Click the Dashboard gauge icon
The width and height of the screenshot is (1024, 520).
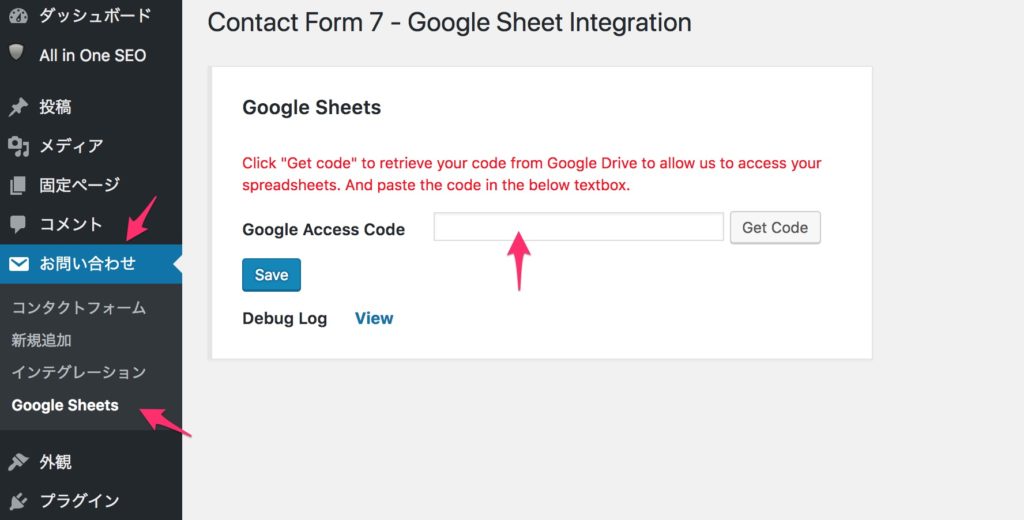(x=18, y=16)
